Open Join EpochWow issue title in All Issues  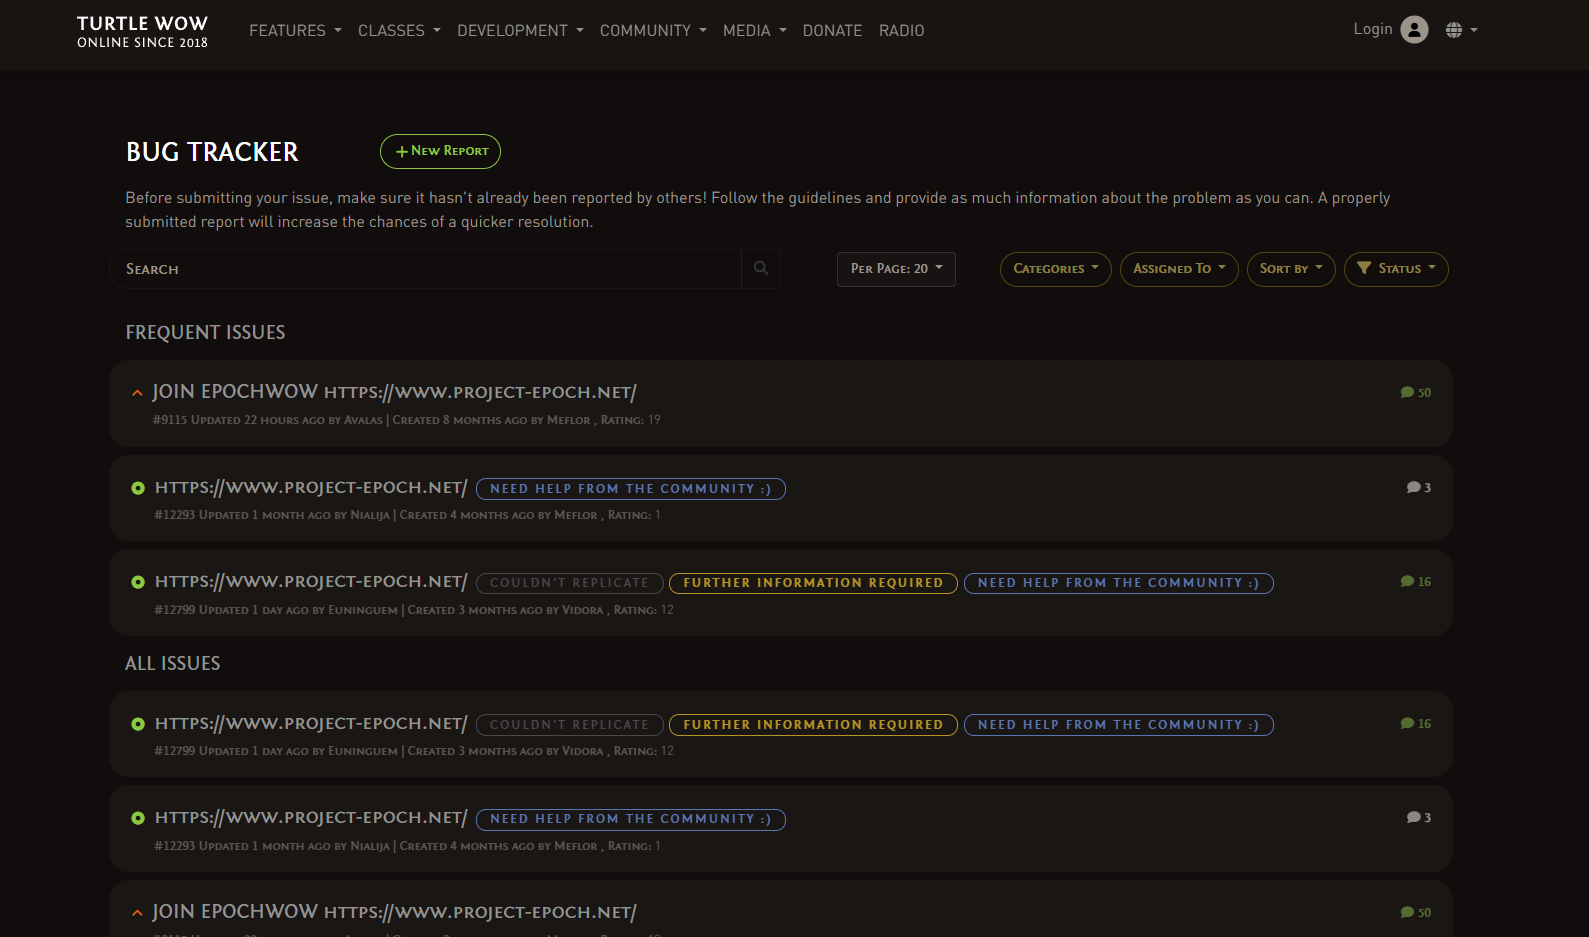click(x=394, y=912)
